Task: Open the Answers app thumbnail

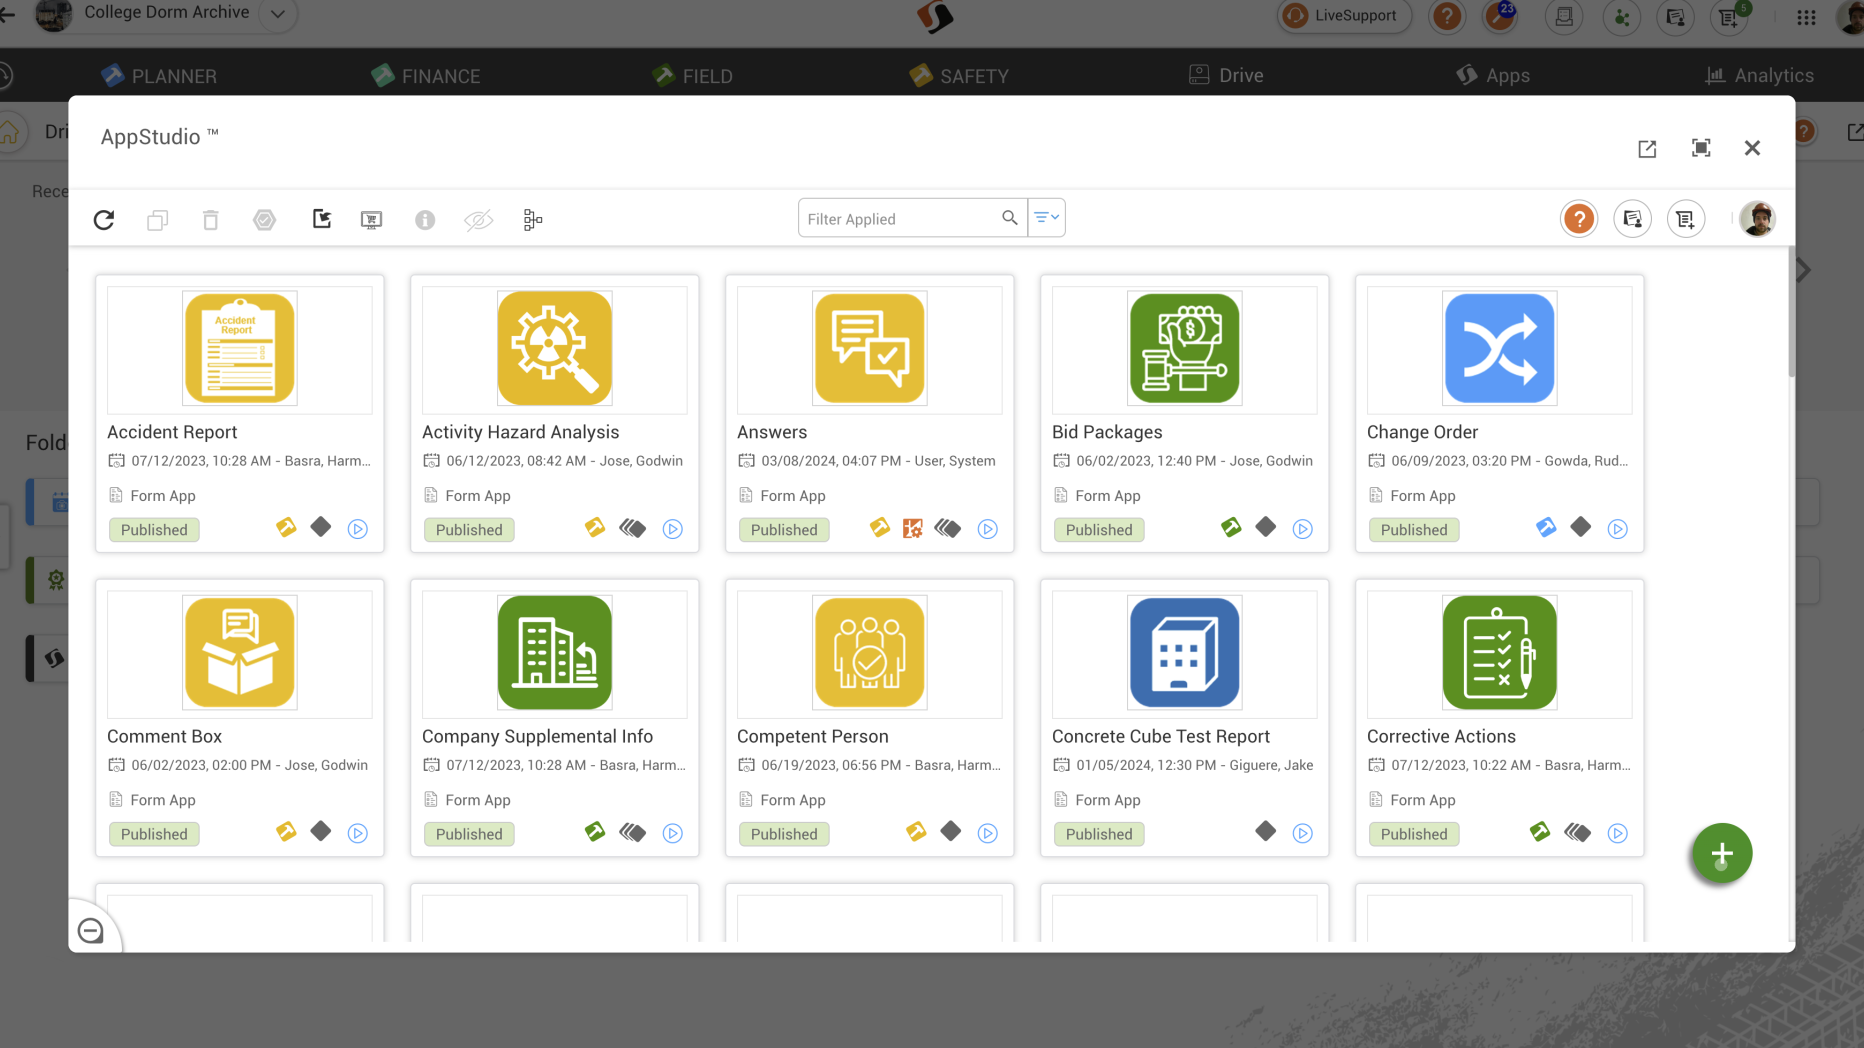Action: tap(869, 348)
